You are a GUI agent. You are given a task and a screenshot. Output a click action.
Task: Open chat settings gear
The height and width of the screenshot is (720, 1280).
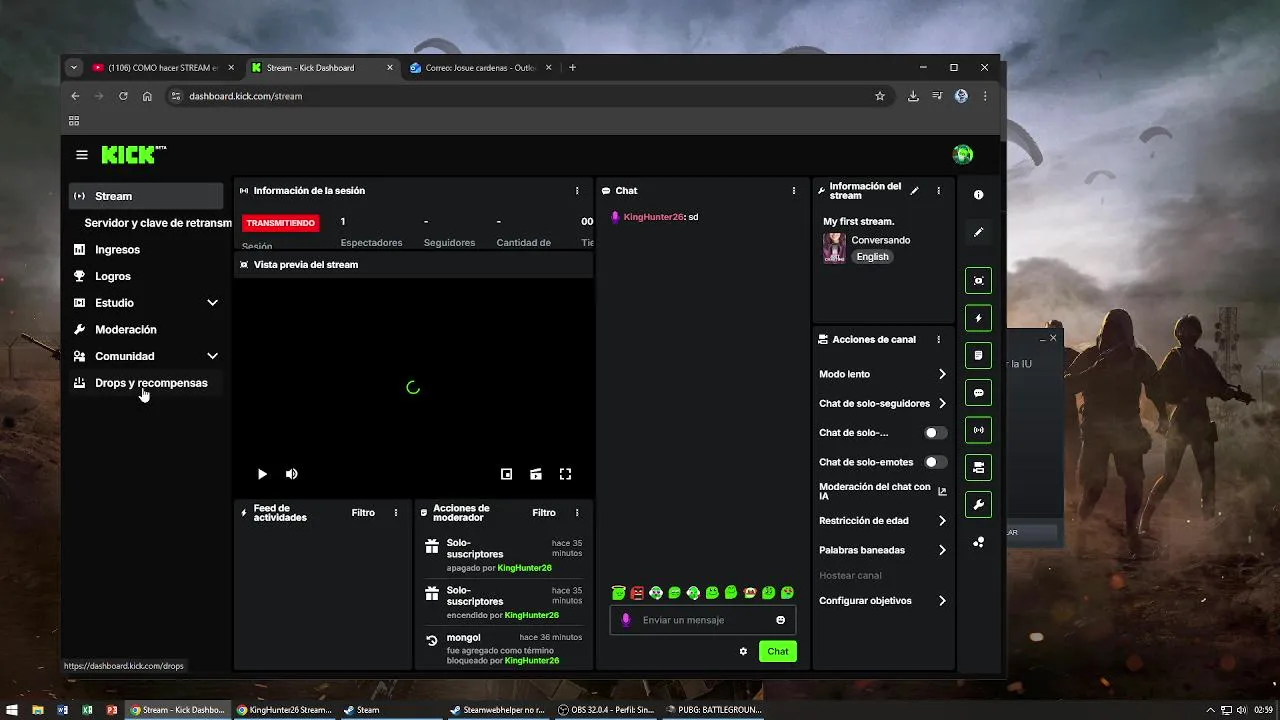[743, 651]
